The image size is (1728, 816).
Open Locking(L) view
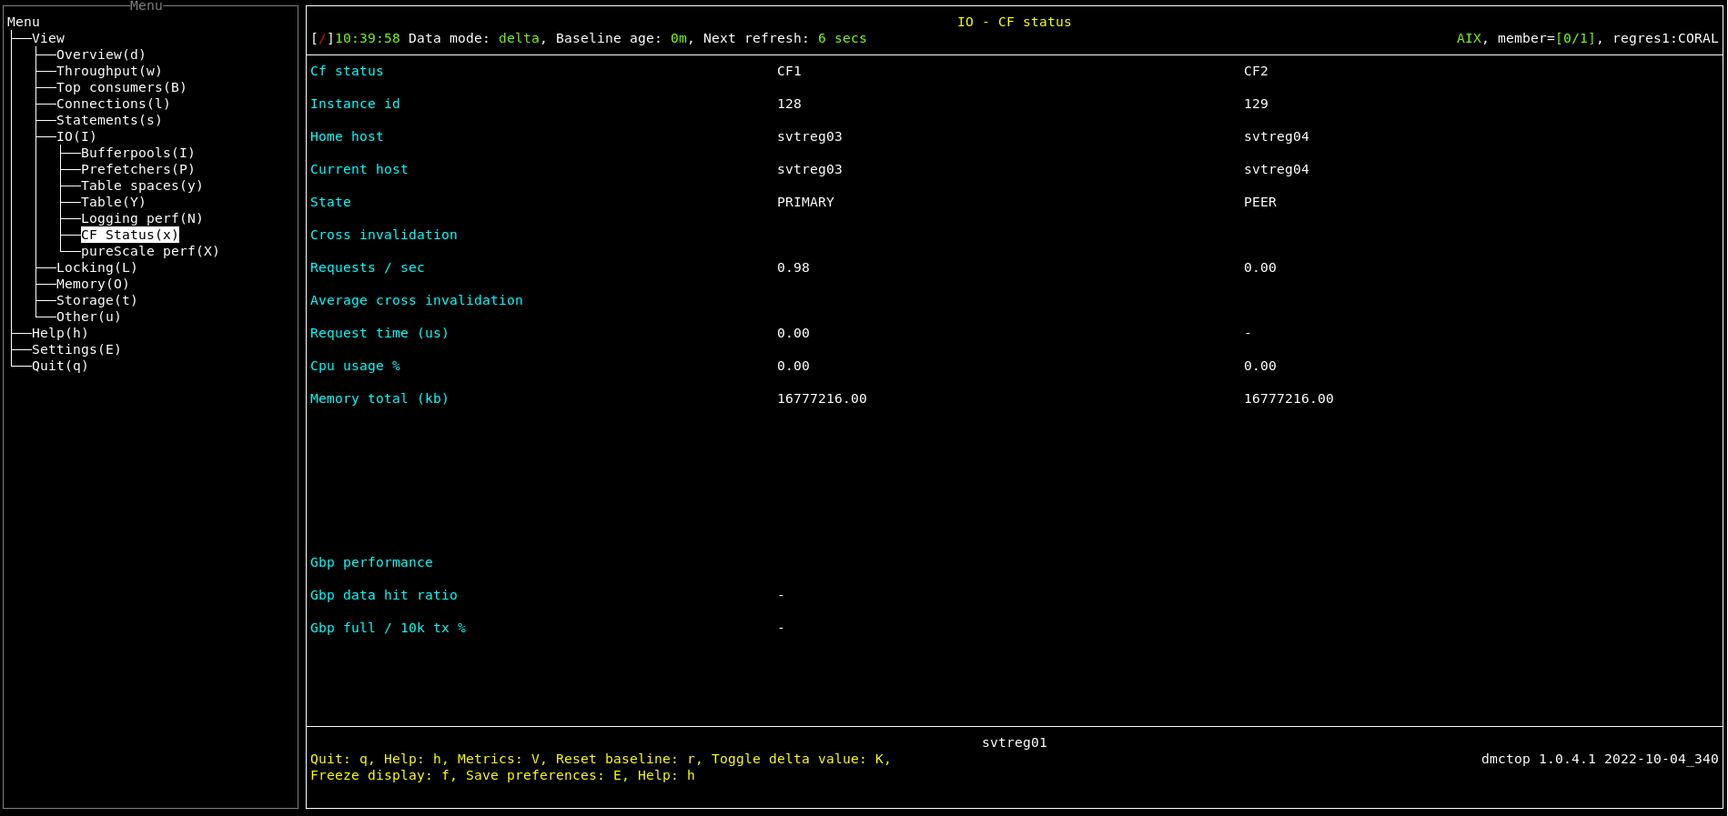click(x=97, y=268)
